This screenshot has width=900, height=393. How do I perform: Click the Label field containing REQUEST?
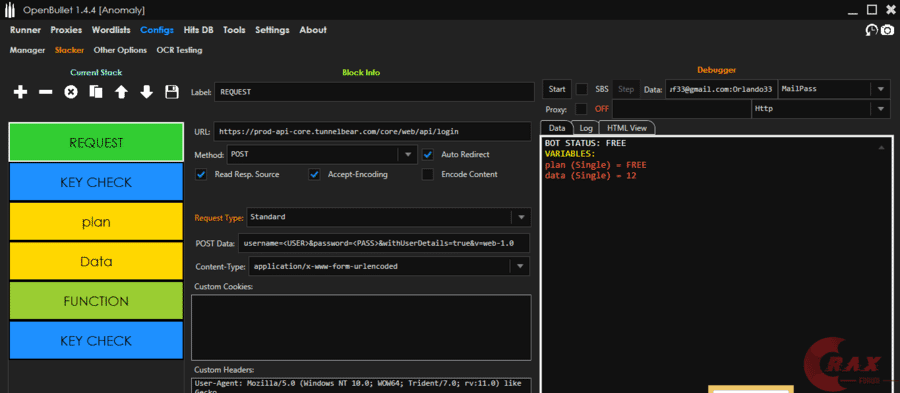tap(374, 92)
